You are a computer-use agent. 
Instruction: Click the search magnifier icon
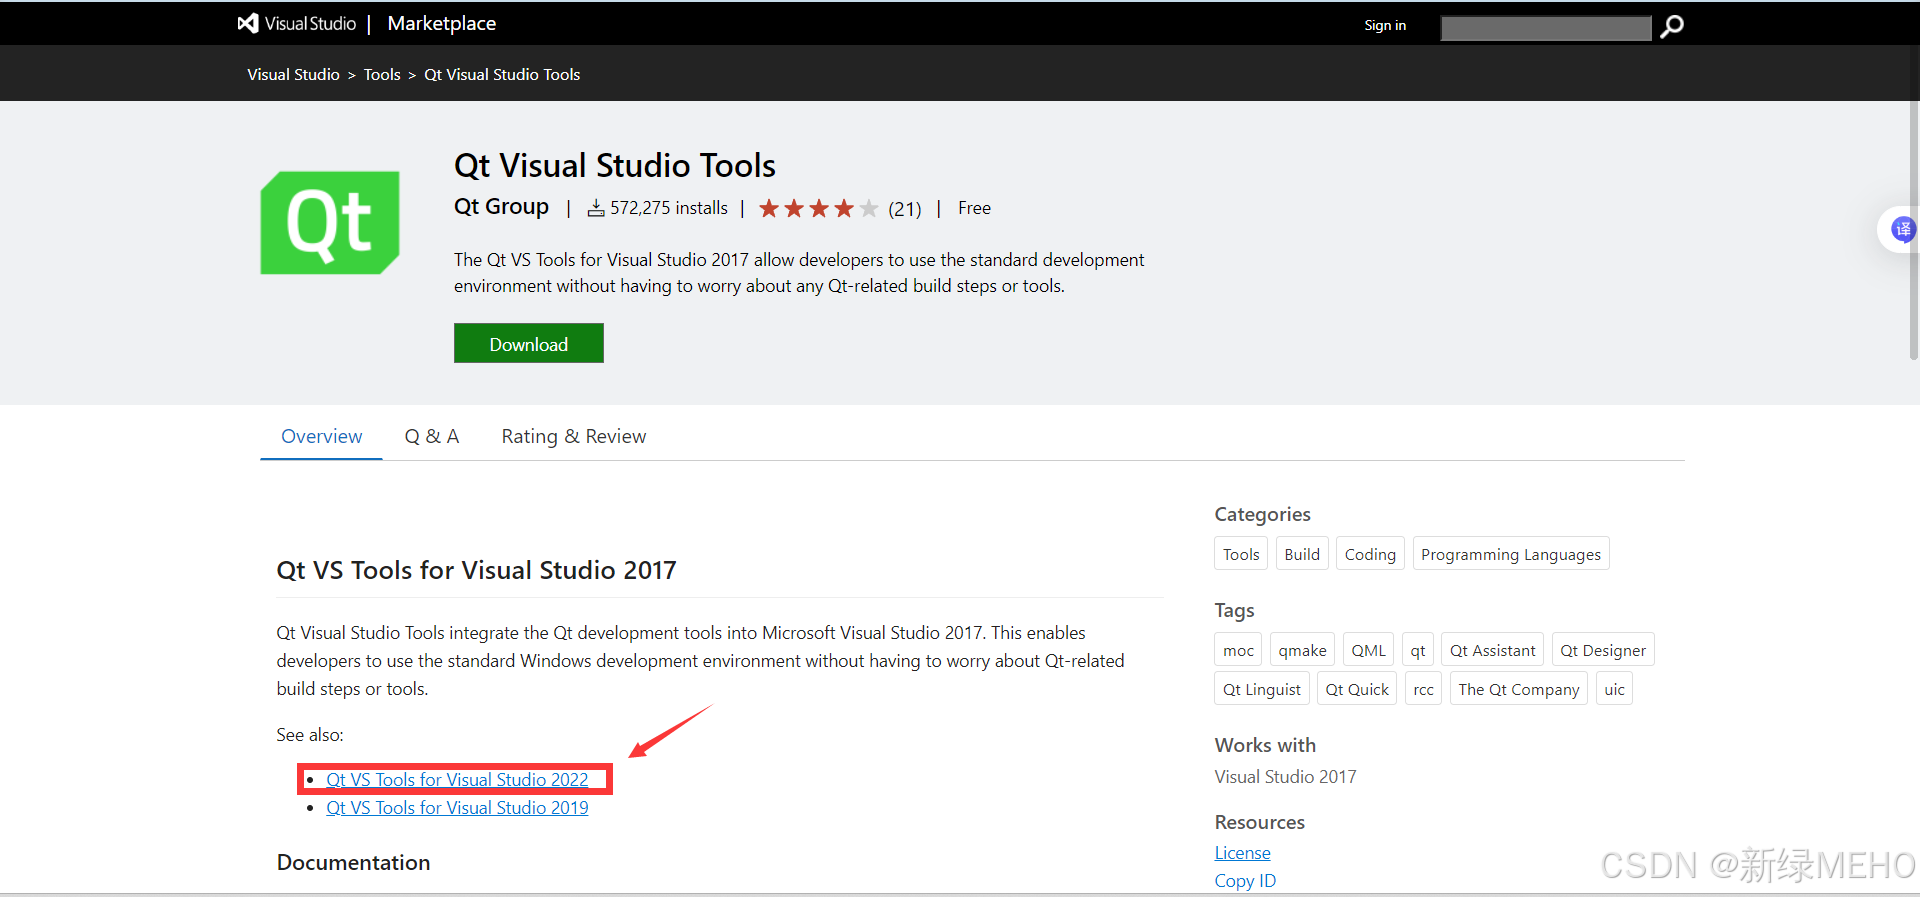[x=1671, y=27]
